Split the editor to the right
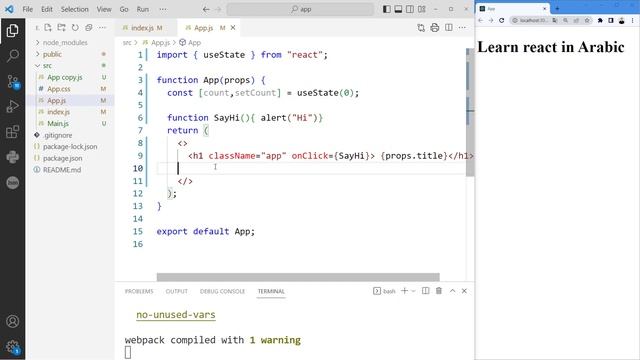The image size is (640, 360). [449, 28]
